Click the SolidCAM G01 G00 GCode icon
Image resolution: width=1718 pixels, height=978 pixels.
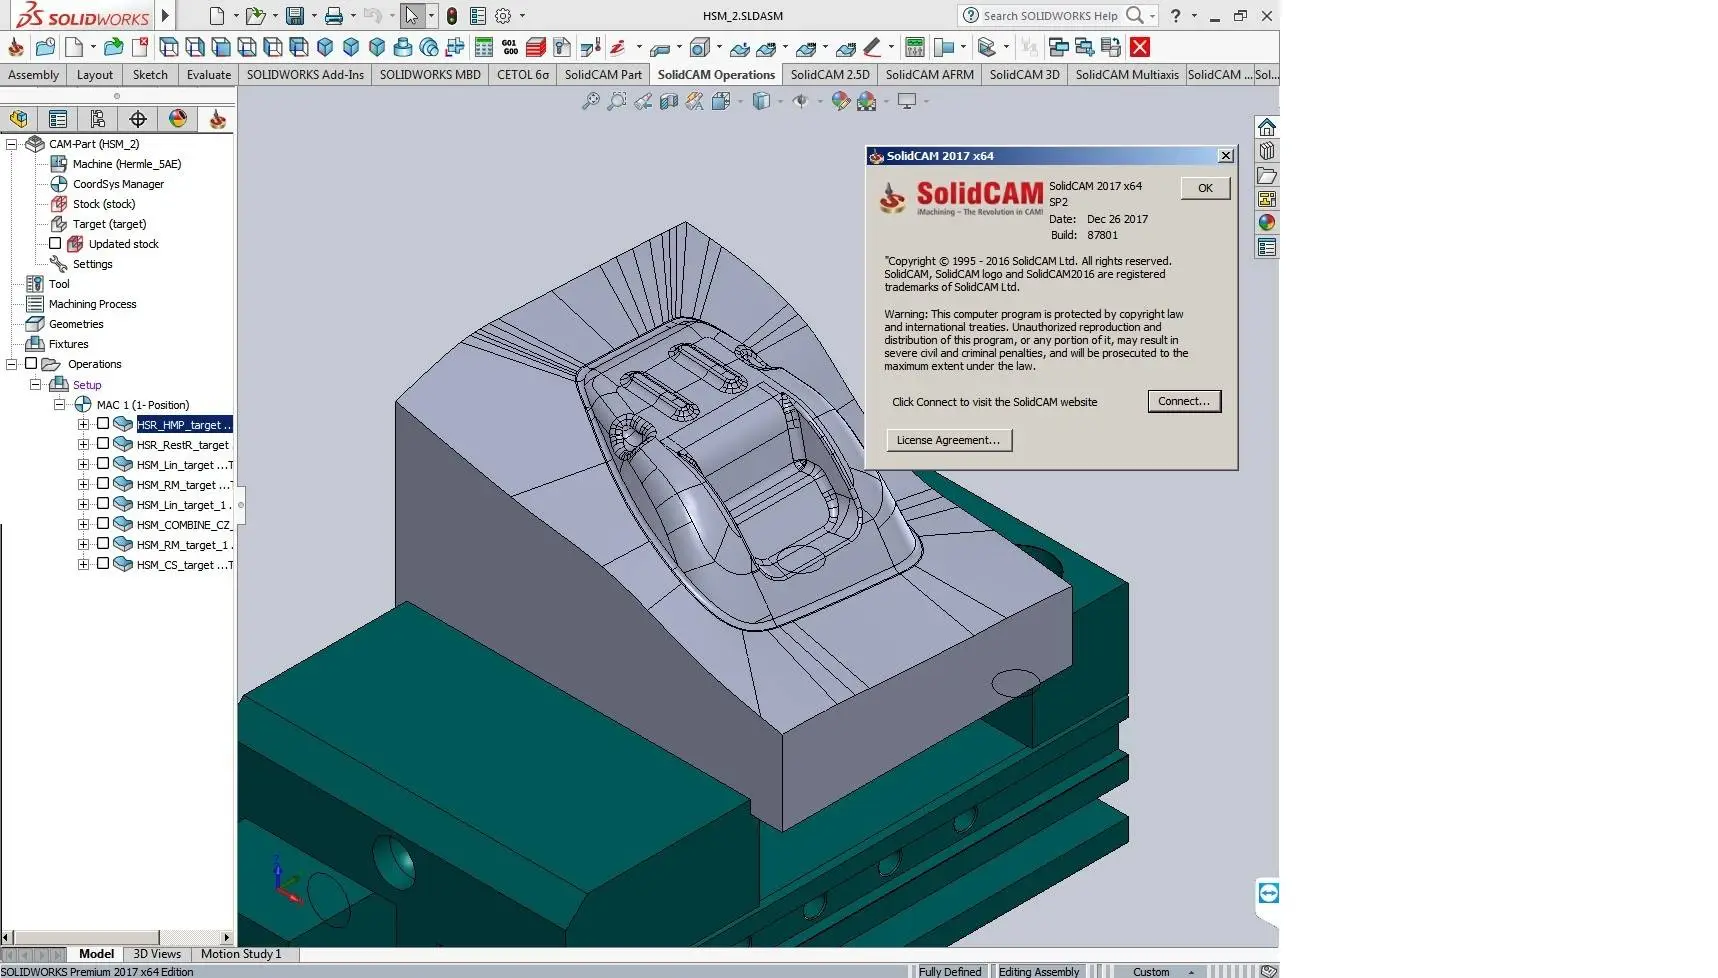click(510, 47)
